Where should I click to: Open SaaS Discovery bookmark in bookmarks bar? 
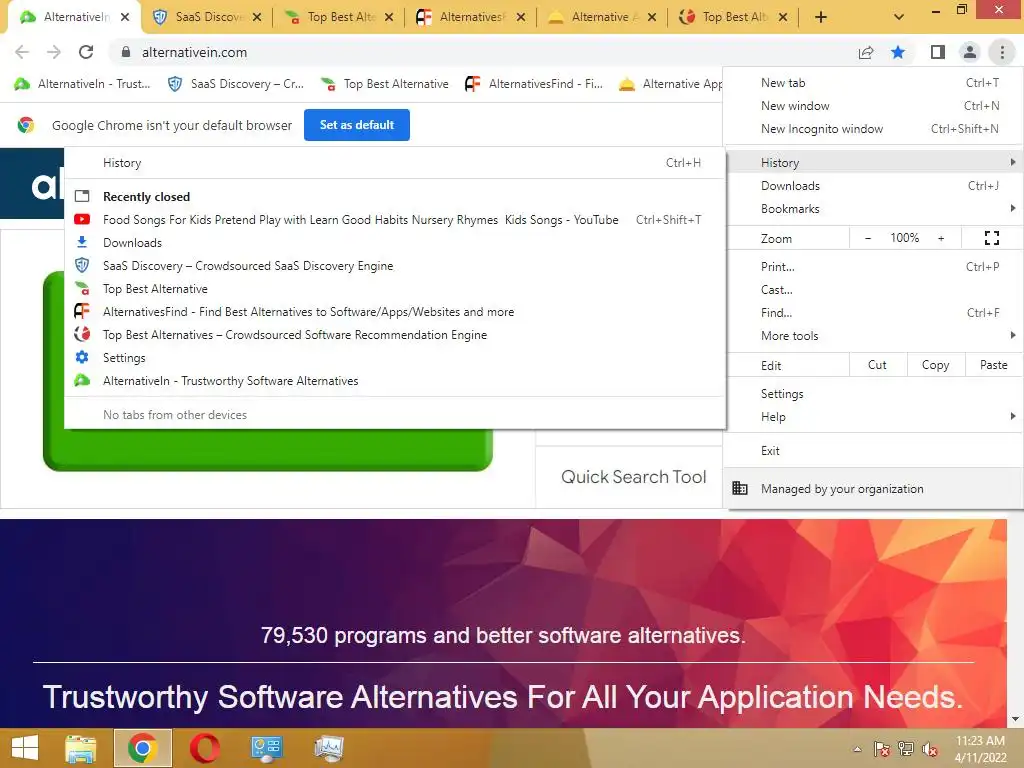[x=236, y=84]
